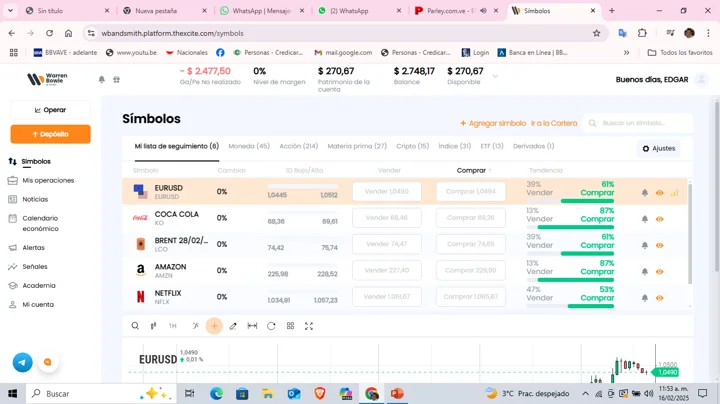Toggle watchlist eye for COCA COLA
Image resolution: width=720 pixels, height=404 pixels.
[x=660, y=219]
